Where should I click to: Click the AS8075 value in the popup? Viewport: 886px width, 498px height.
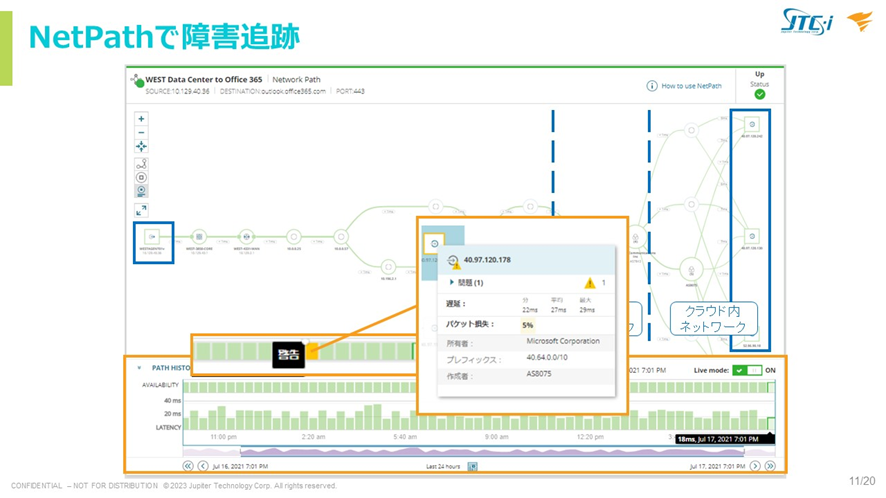tap(538, 374)
